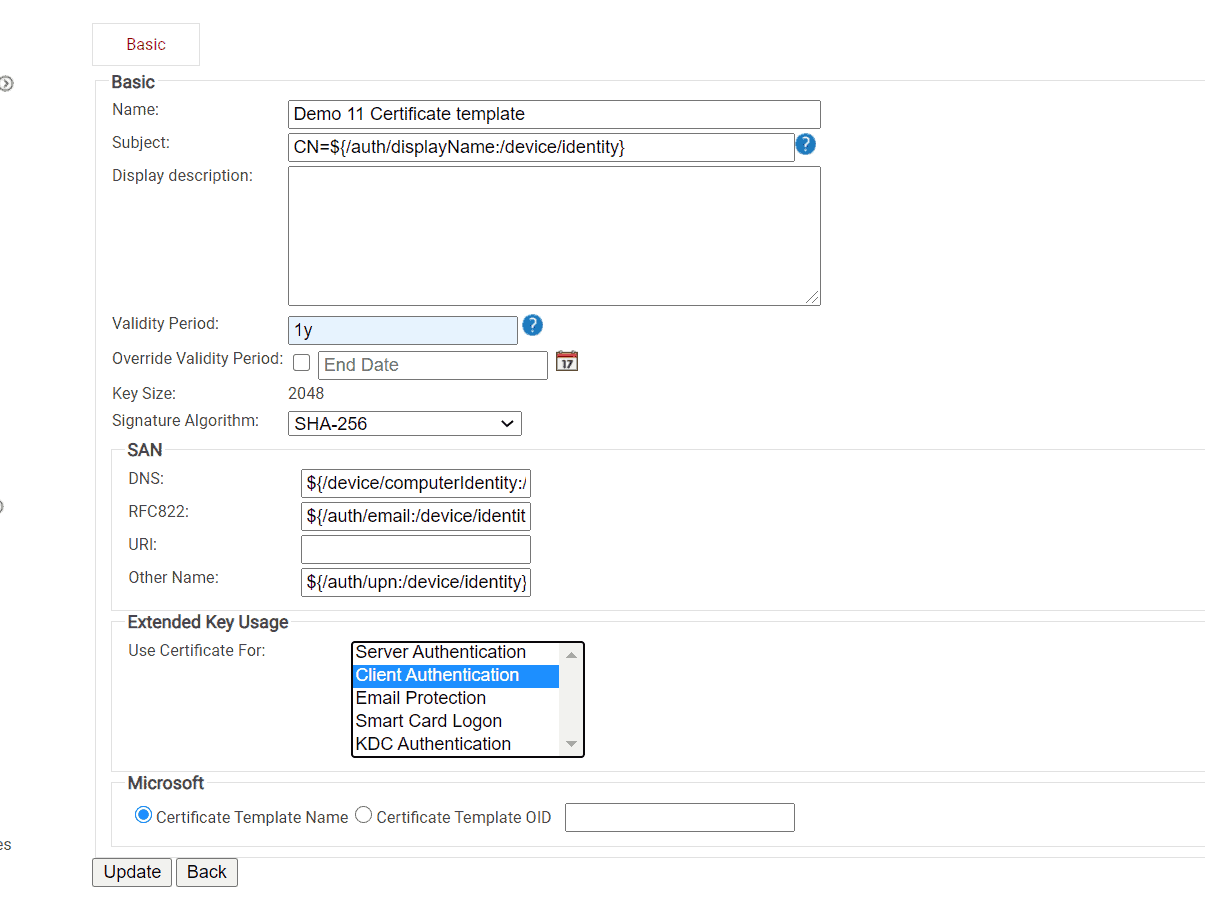Viewport: 1205px width, 898px height.
Task: Click the empty URI field
Action: (416, 549)
